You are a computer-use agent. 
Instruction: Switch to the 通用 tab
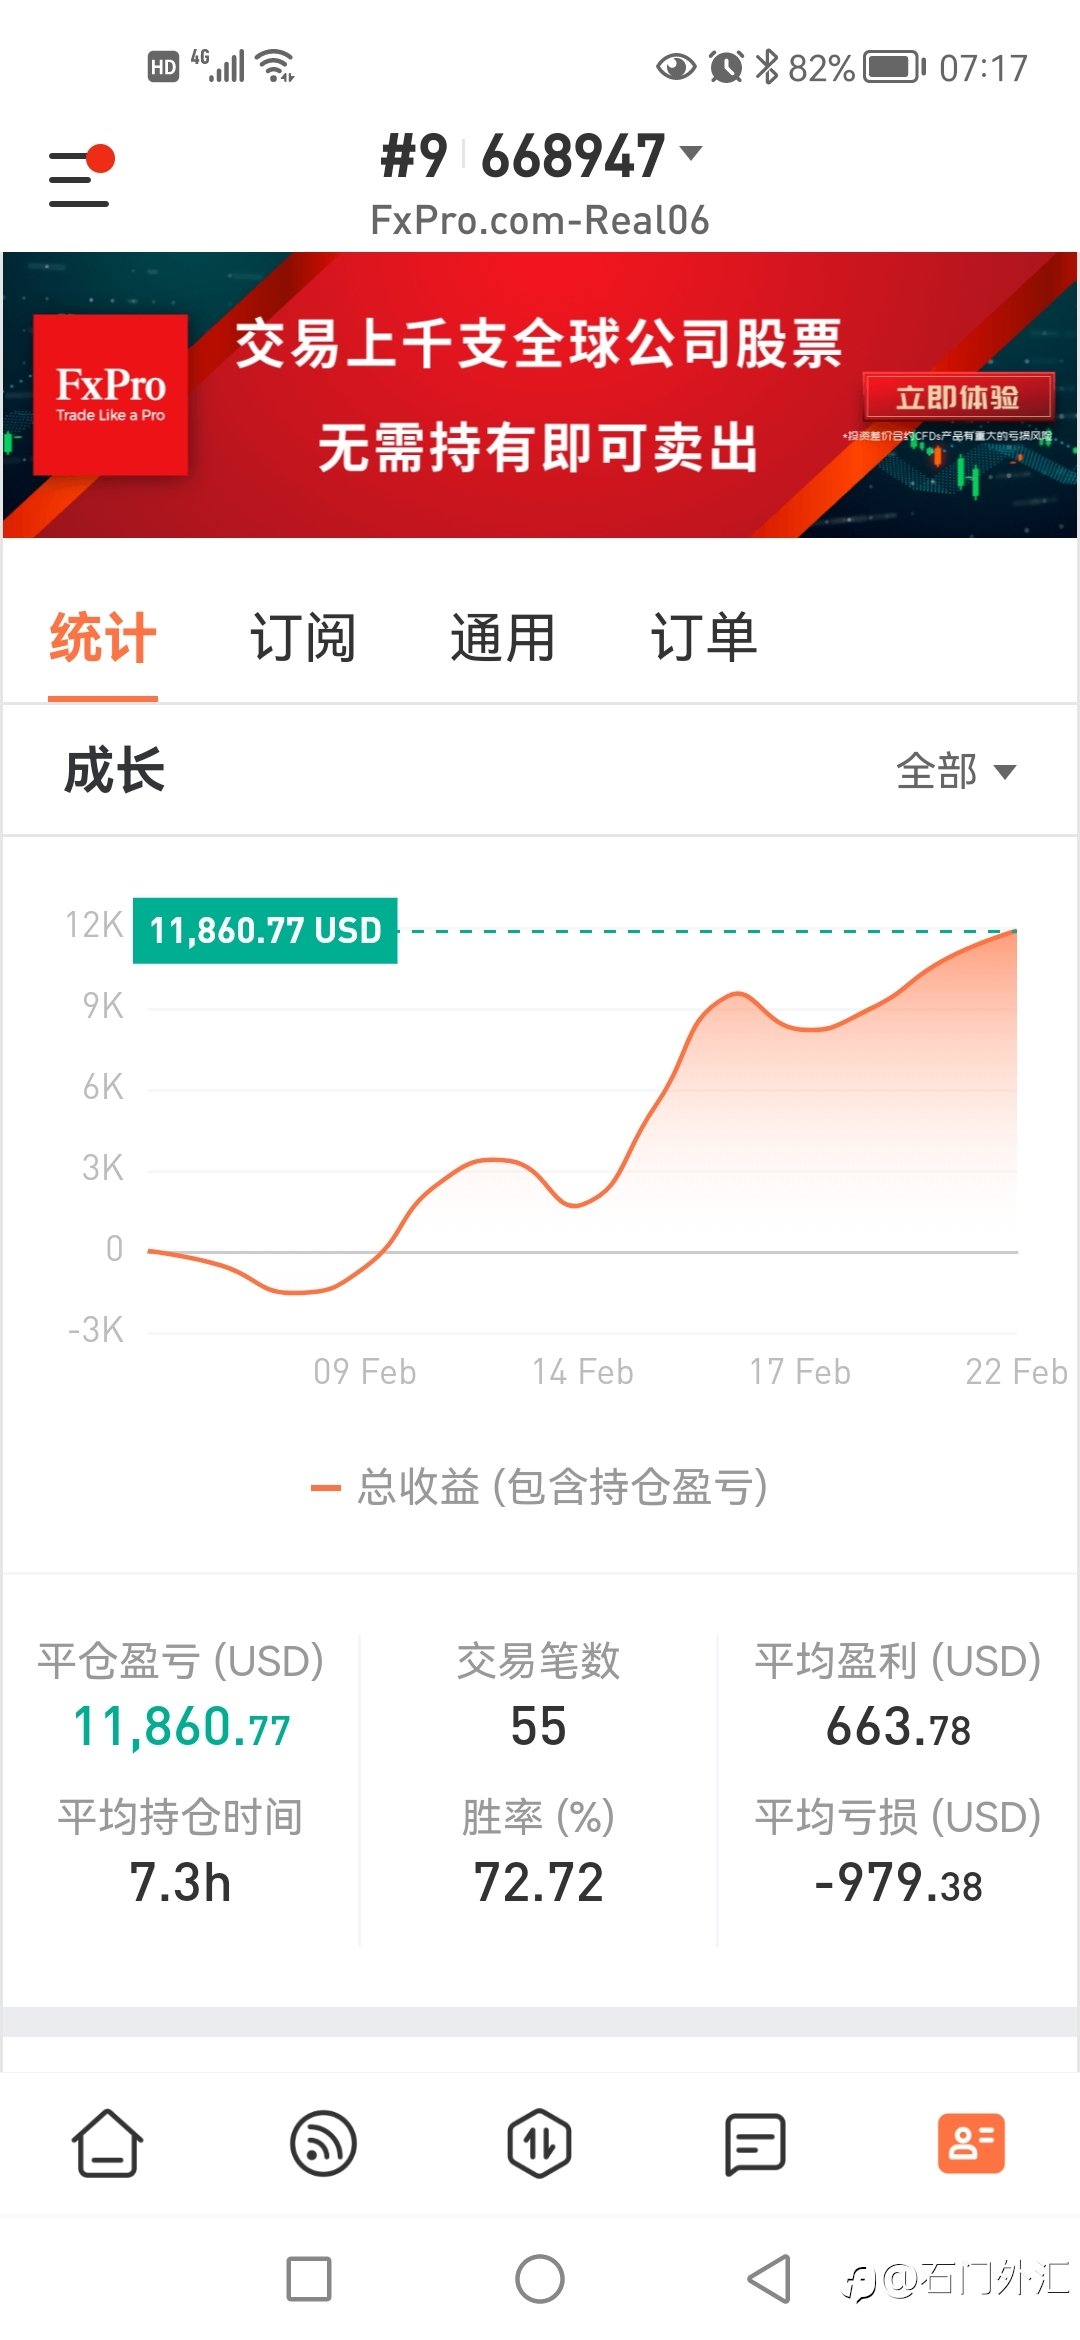(x=503, y=637)
